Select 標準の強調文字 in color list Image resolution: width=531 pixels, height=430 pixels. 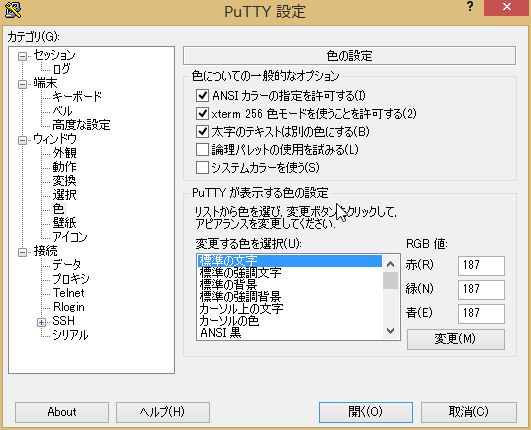pos(290,273)
